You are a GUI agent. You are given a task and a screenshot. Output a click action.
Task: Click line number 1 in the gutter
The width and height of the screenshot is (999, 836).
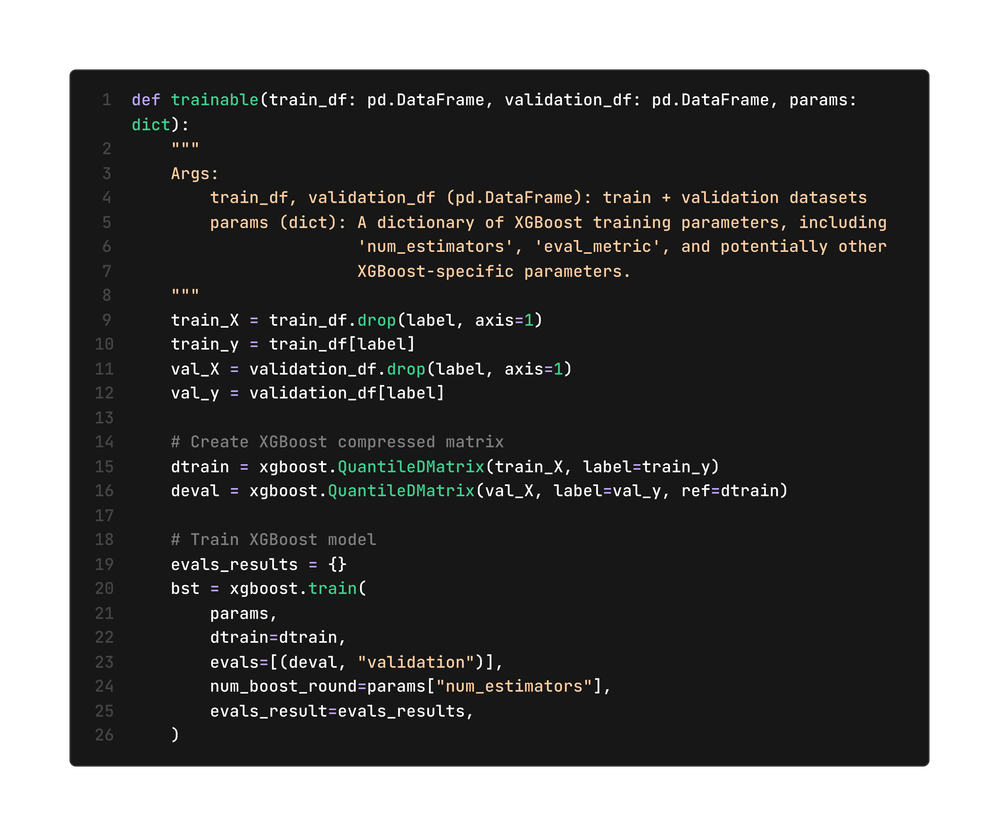coord(107,100)
